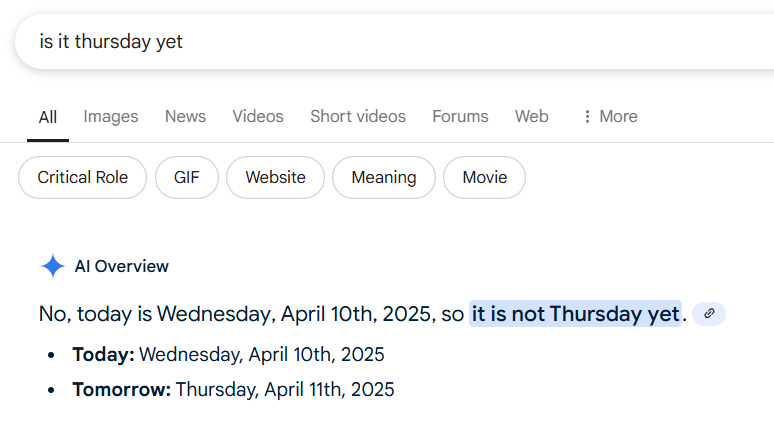
Task: Click the highlighted 'it is not Thursday yet' text
Action: coord(575,314)
